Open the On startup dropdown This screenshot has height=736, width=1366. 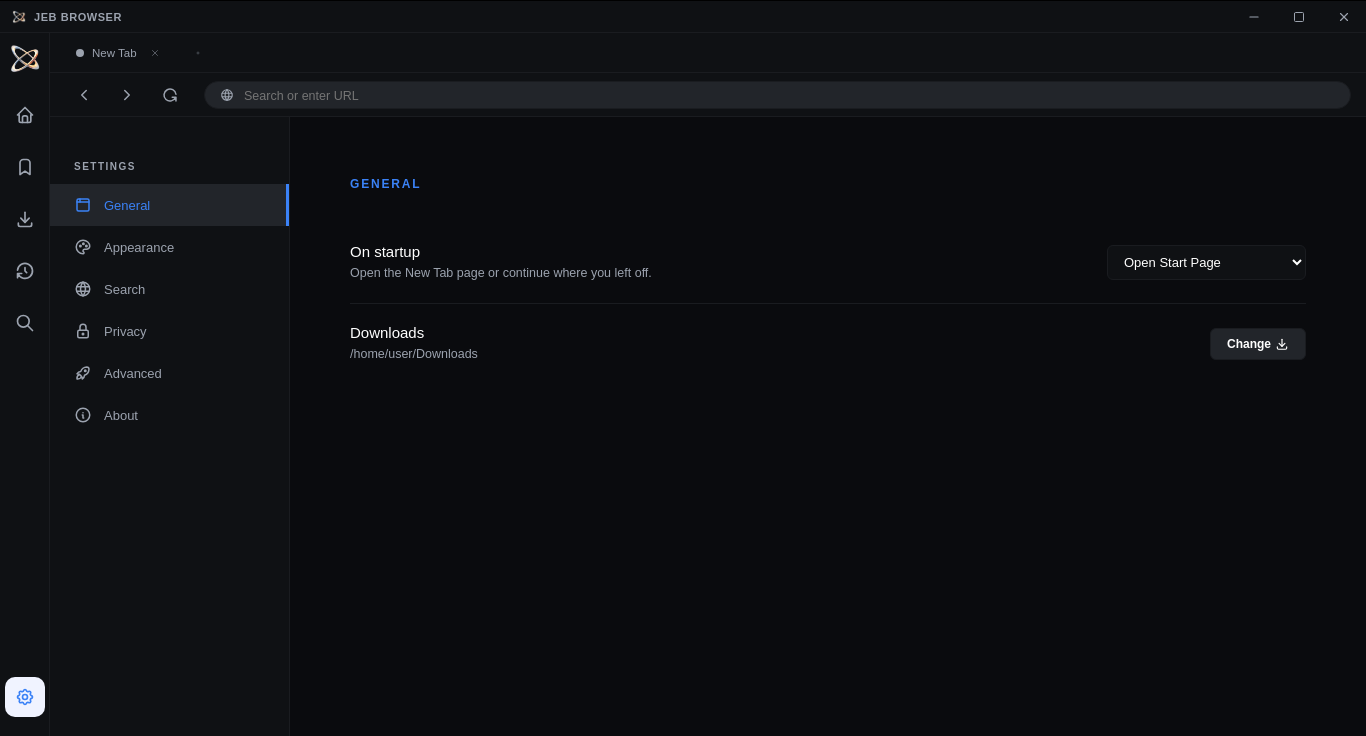pos(1206,262)
